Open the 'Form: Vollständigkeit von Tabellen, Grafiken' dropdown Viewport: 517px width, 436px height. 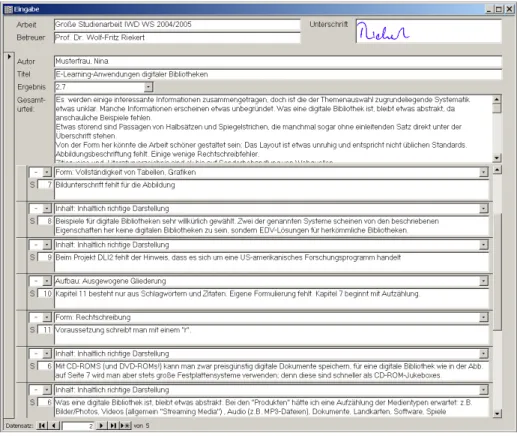point(483,172)
